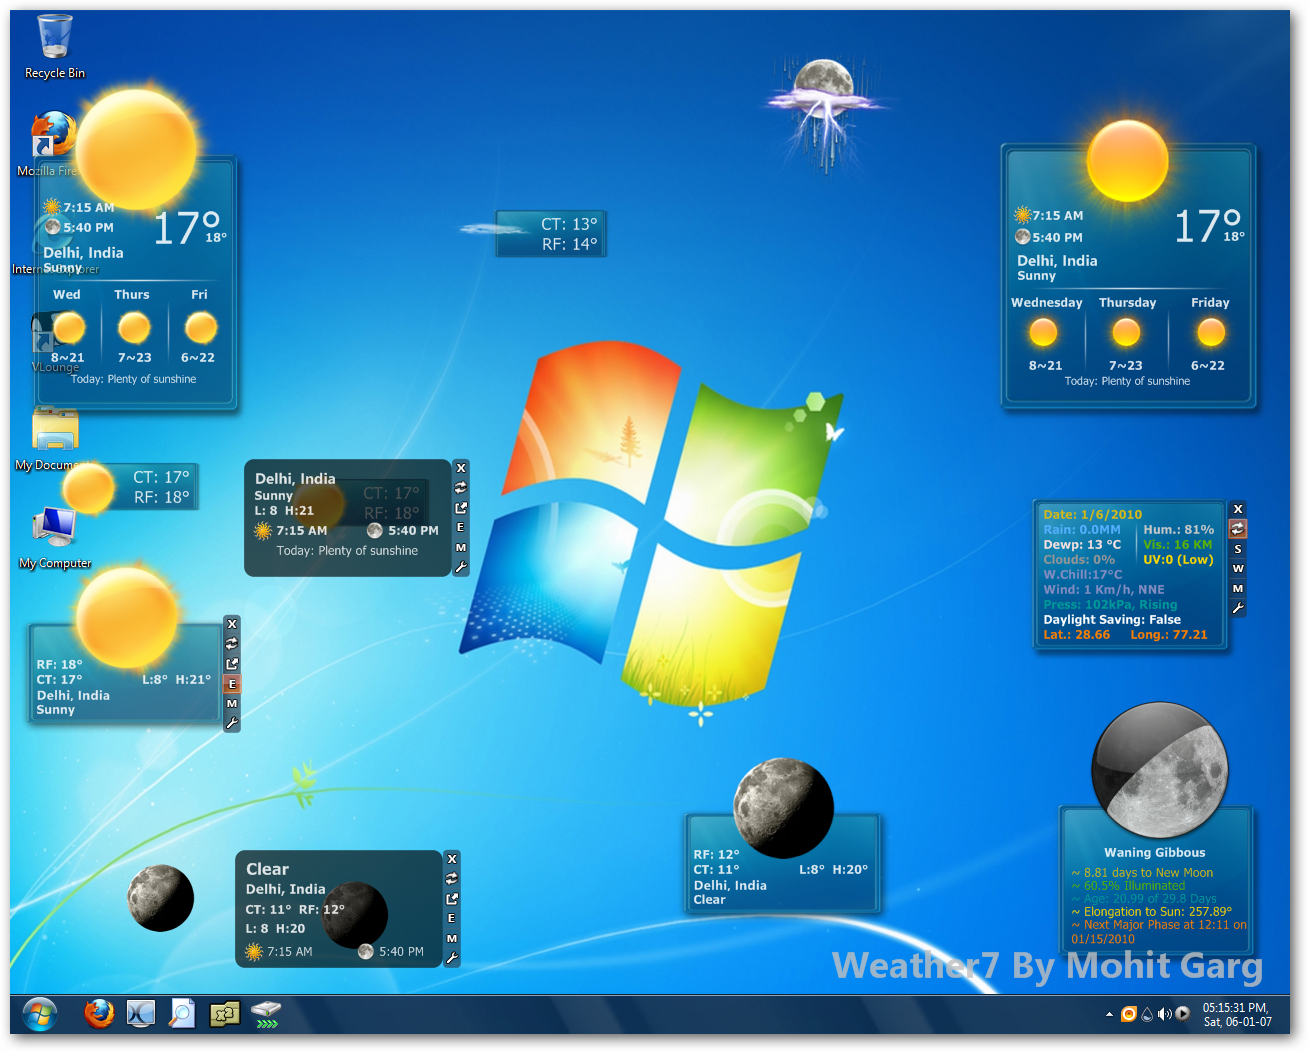Click the volume speaker tray icon
1308x1052 pixels.
coord(1164,1014)
